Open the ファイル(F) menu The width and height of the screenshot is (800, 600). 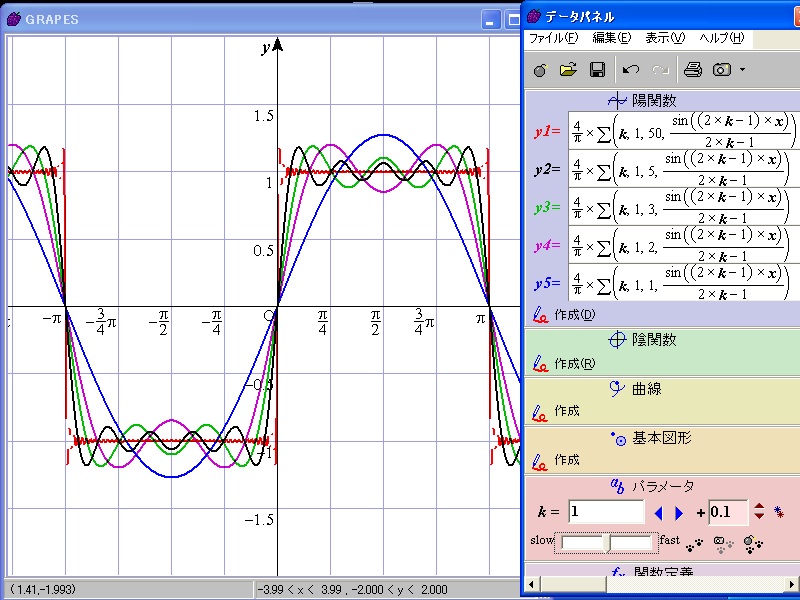point(553,38)
